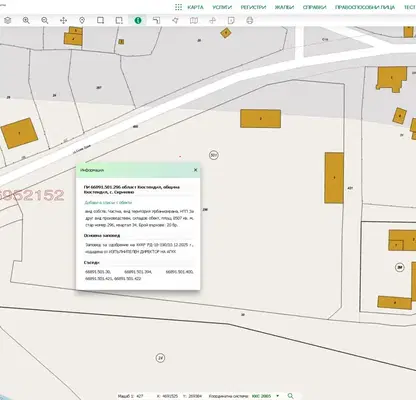416x400 pixels.
Task: Open the layers panel icon
Action: pos(7,20)
